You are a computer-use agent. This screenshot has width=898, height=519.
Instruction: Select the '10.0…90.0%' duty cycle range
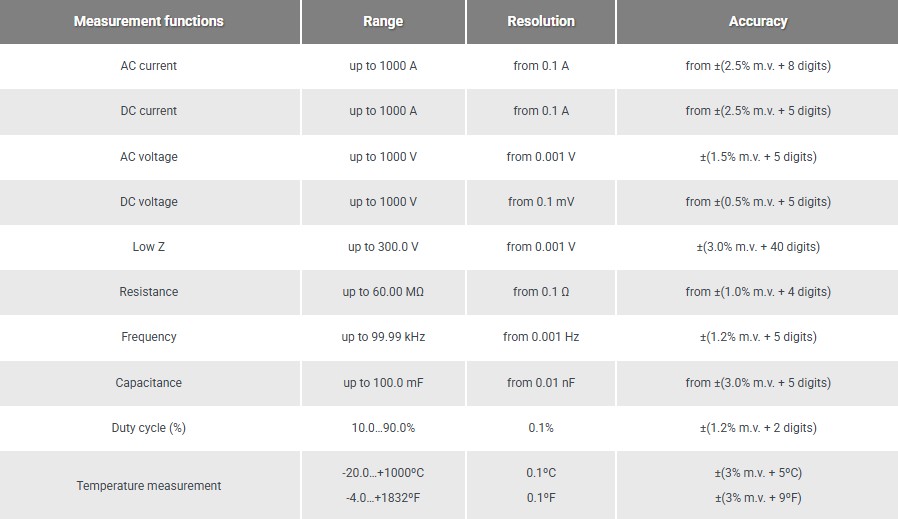coord(383,428)
